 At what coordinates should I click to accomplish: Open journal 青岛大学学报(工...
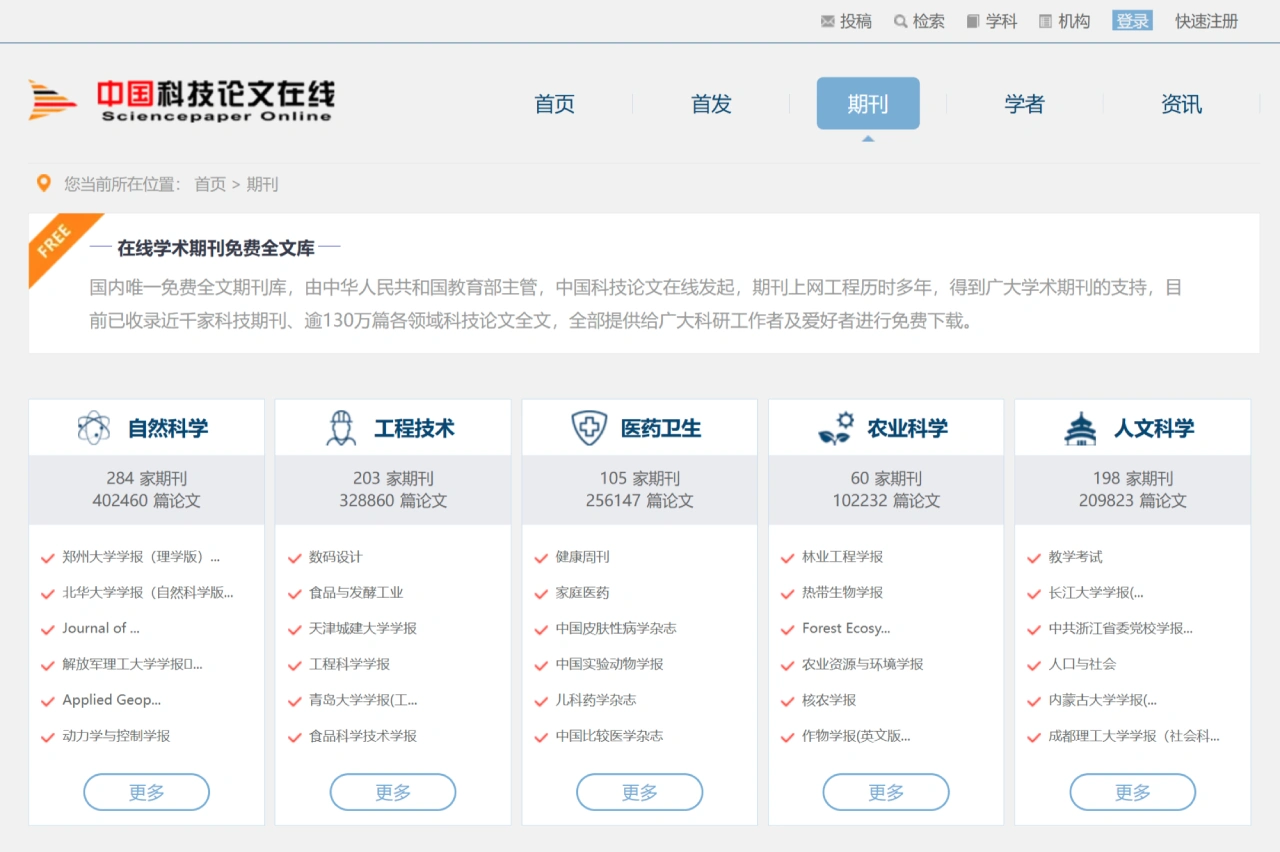(x=363, y=700)
